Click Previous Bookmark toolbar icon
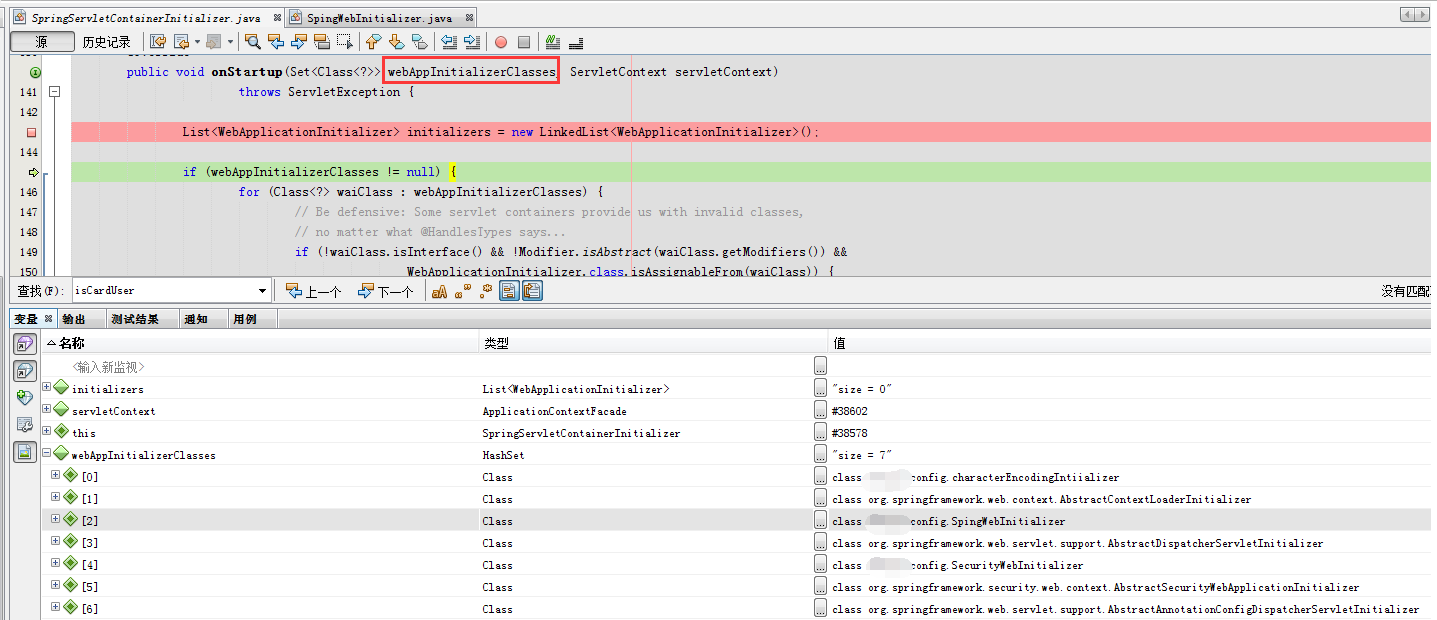Viewport: 1437px width, 620px height. click(373, 42)
